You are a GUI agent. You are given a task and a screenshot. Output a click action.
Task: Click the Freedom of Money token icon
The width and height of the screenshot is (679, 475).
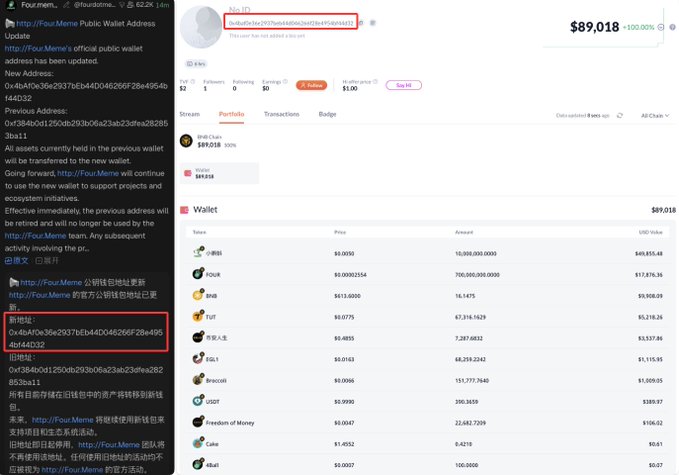pyautogui.click(x=198, y=422)
